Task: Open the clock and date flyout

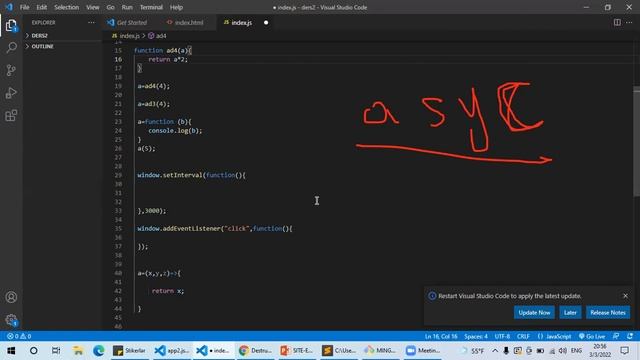Action: click(599, 351)
